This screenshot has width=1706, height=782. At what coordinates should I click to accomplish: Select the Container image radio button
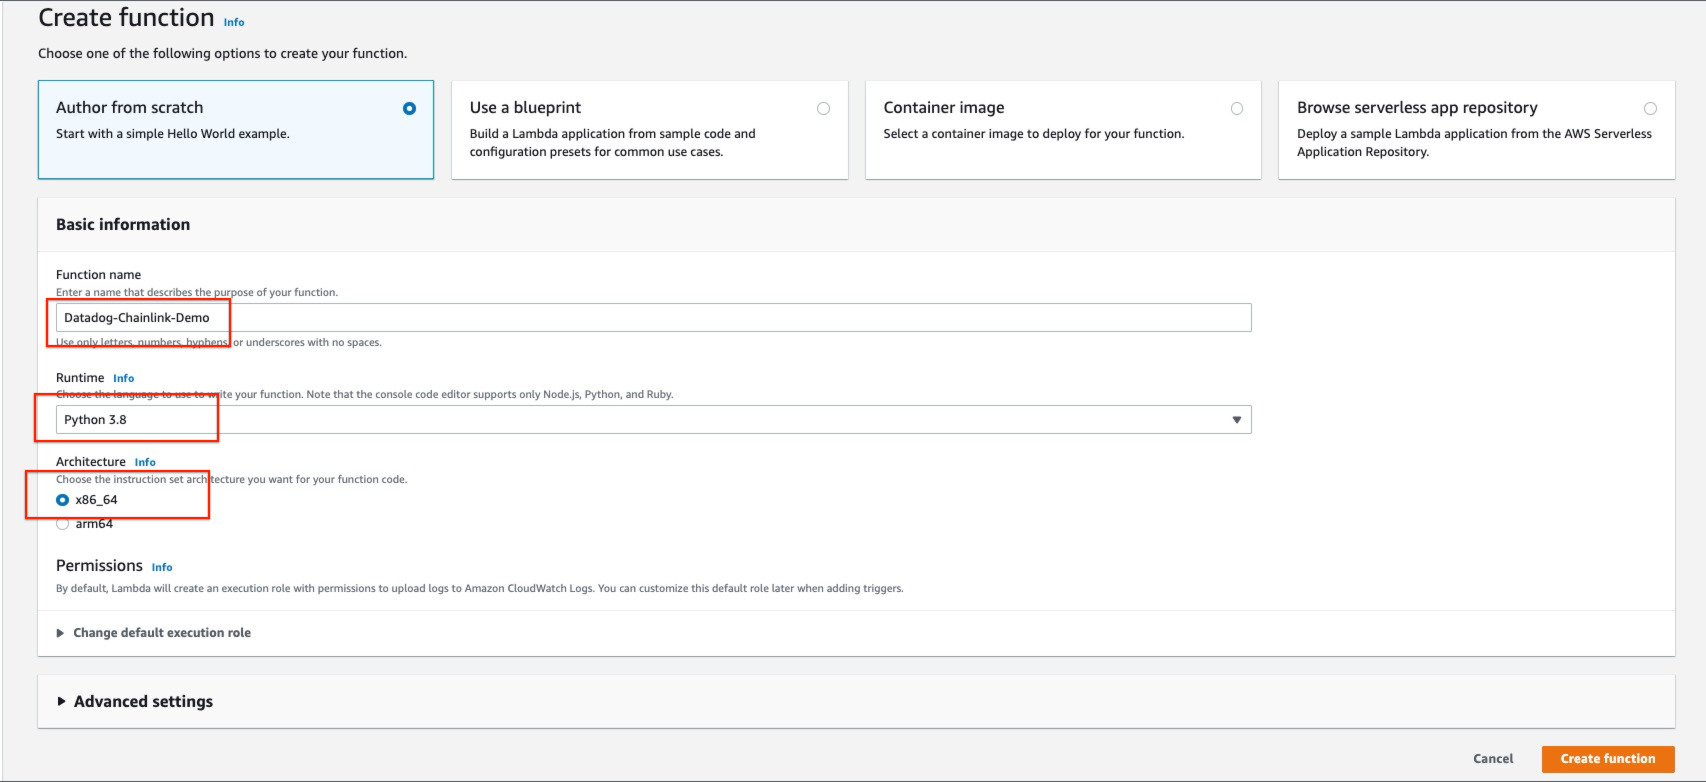[1237, 108]
